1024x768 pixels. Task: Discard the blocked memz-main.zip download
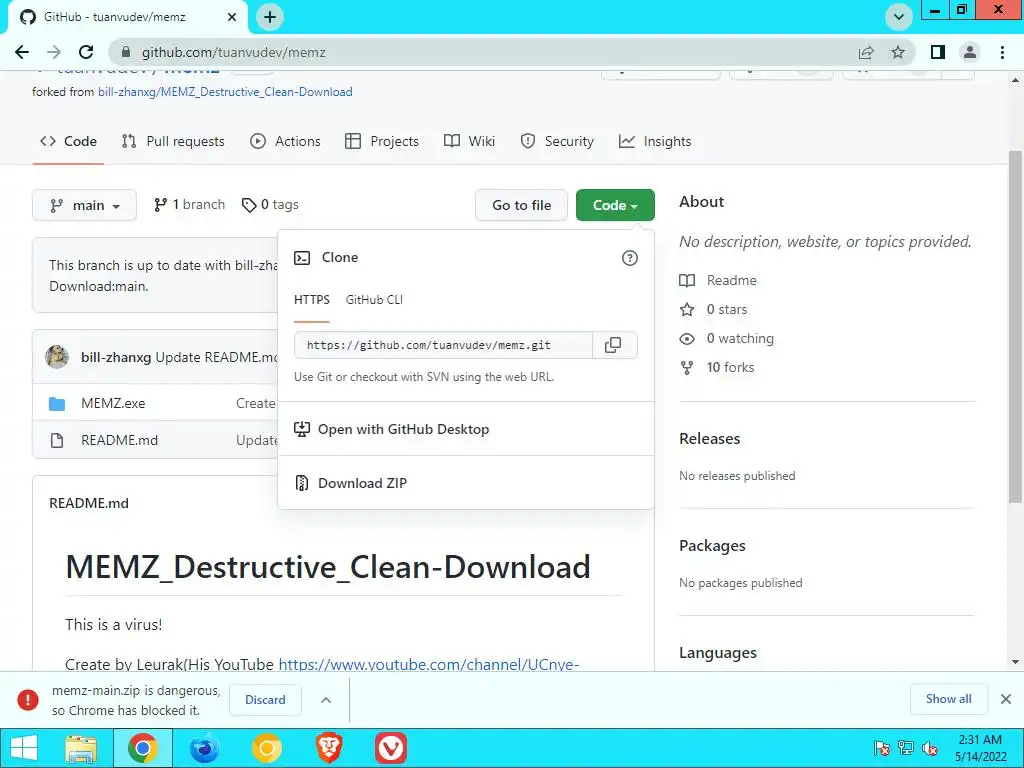(265, 699)
